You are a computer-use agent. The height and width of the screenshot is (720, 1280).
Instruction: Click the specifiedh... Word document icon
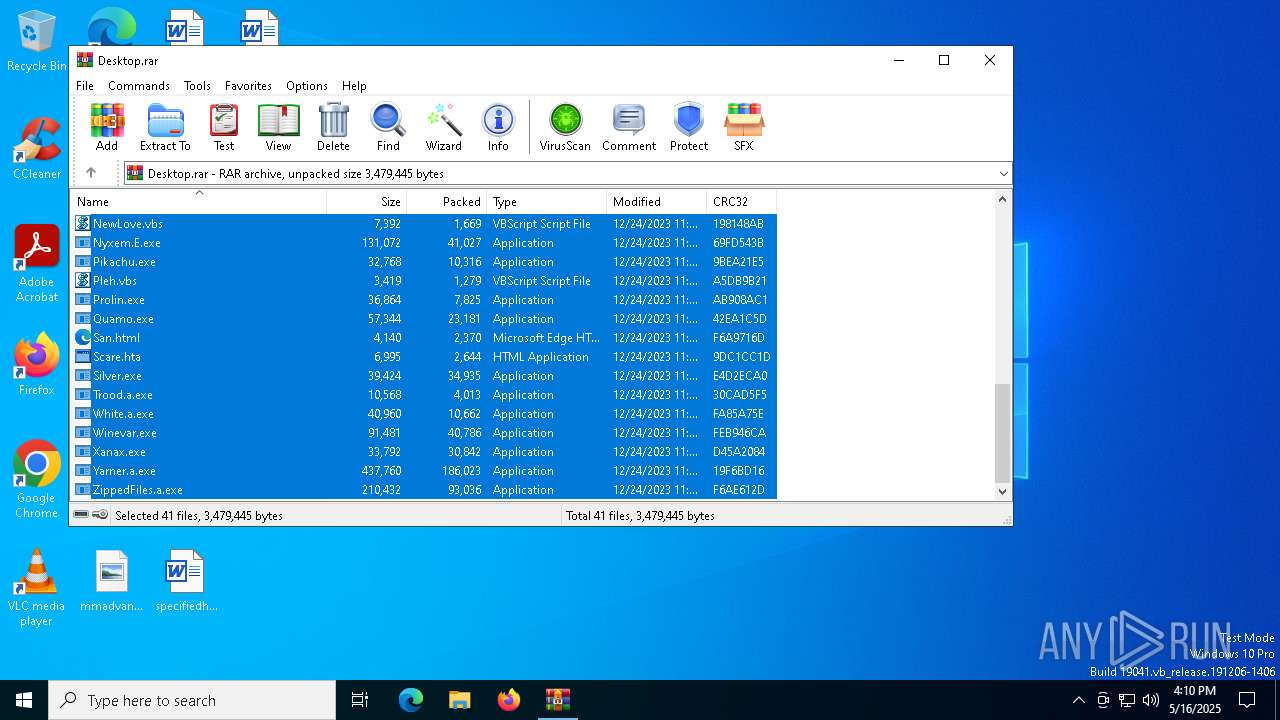pyautogui.click(x=186, y=580)
